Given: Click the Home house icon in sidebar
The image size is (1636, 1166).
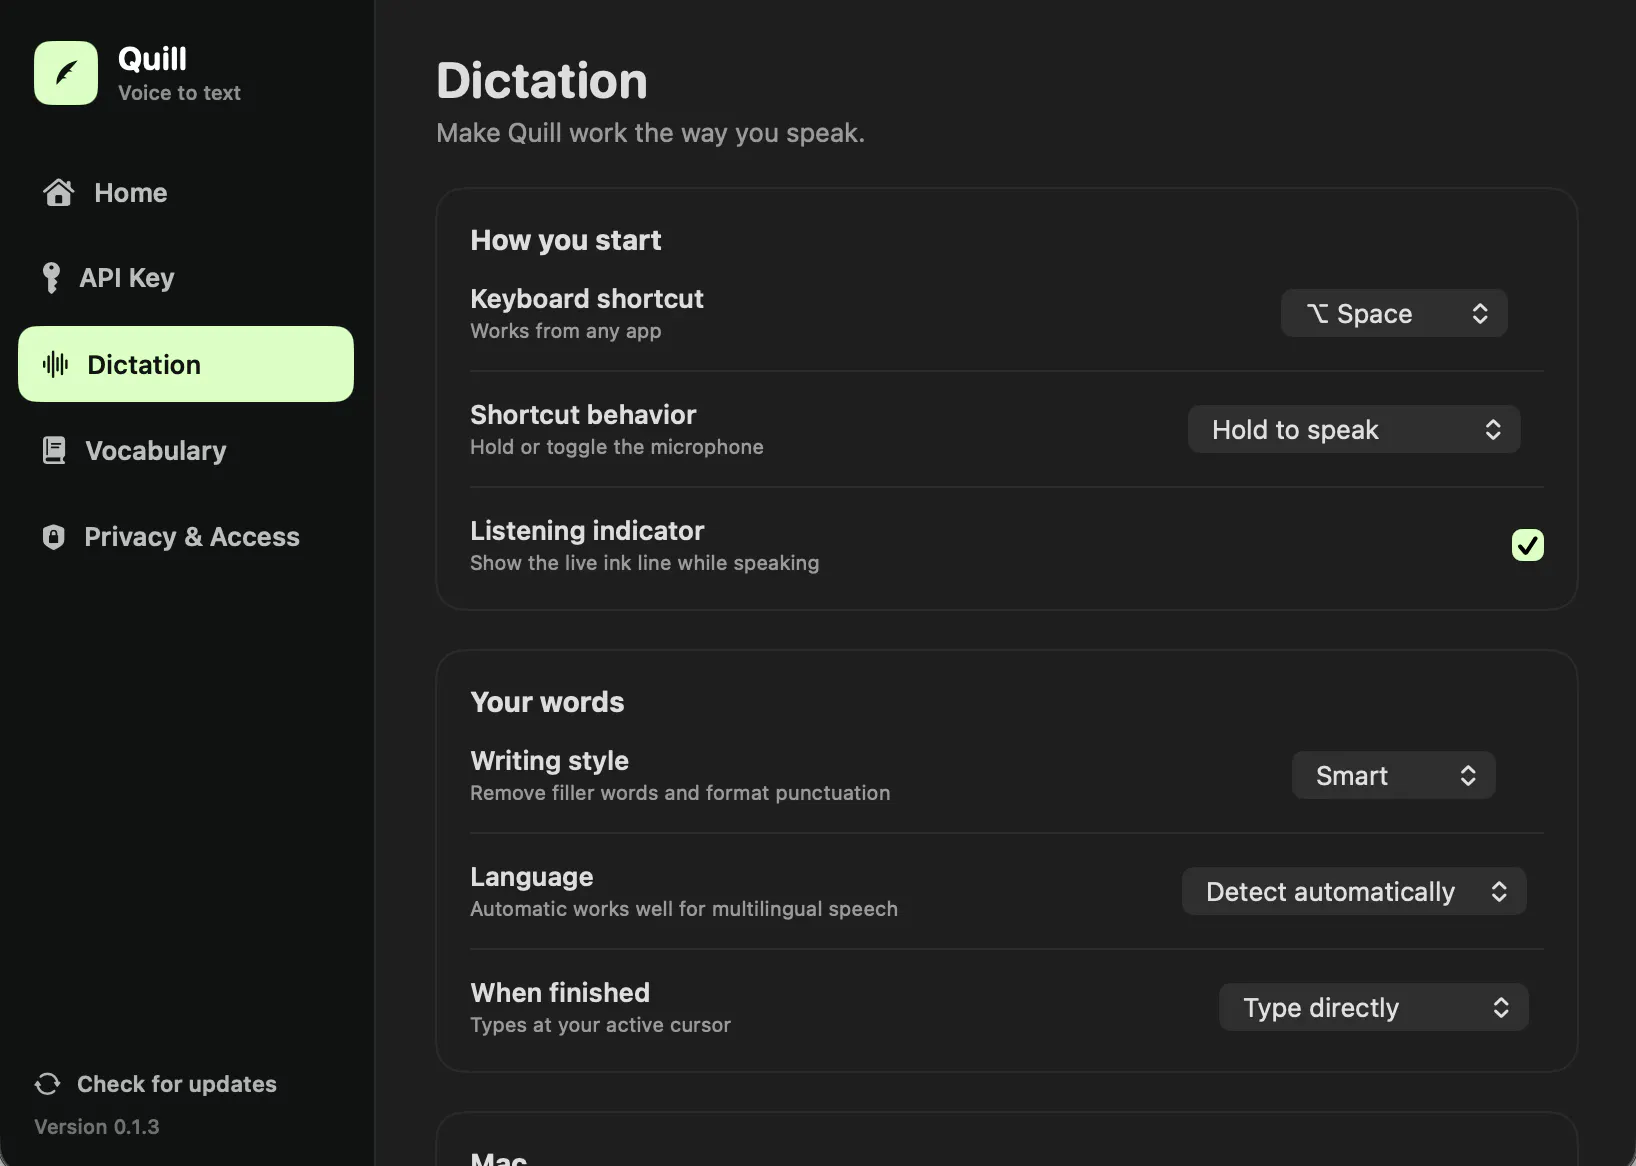Looking at the screenshot, I should point(58,192).
